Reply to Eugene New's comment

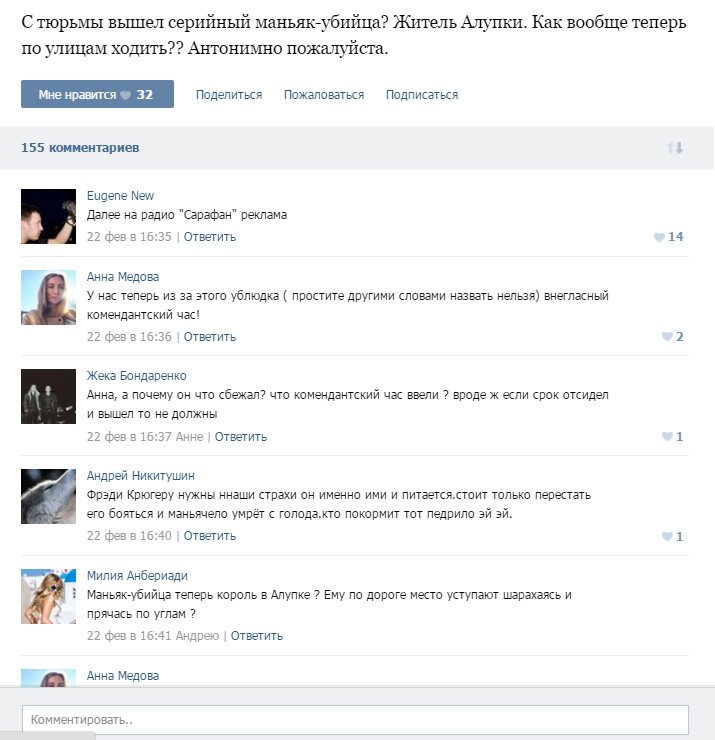click(x=210, y=237)
